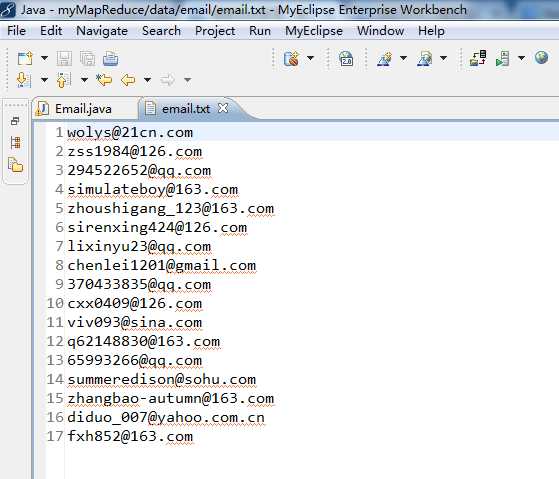Click the Search files toolbar icon
The image size is (559, 479).
[x=425, y=58]
